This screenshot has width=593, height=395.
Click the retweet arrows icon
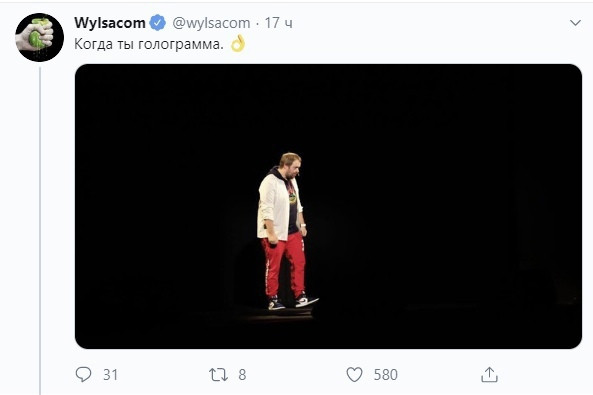click(218, 375)
